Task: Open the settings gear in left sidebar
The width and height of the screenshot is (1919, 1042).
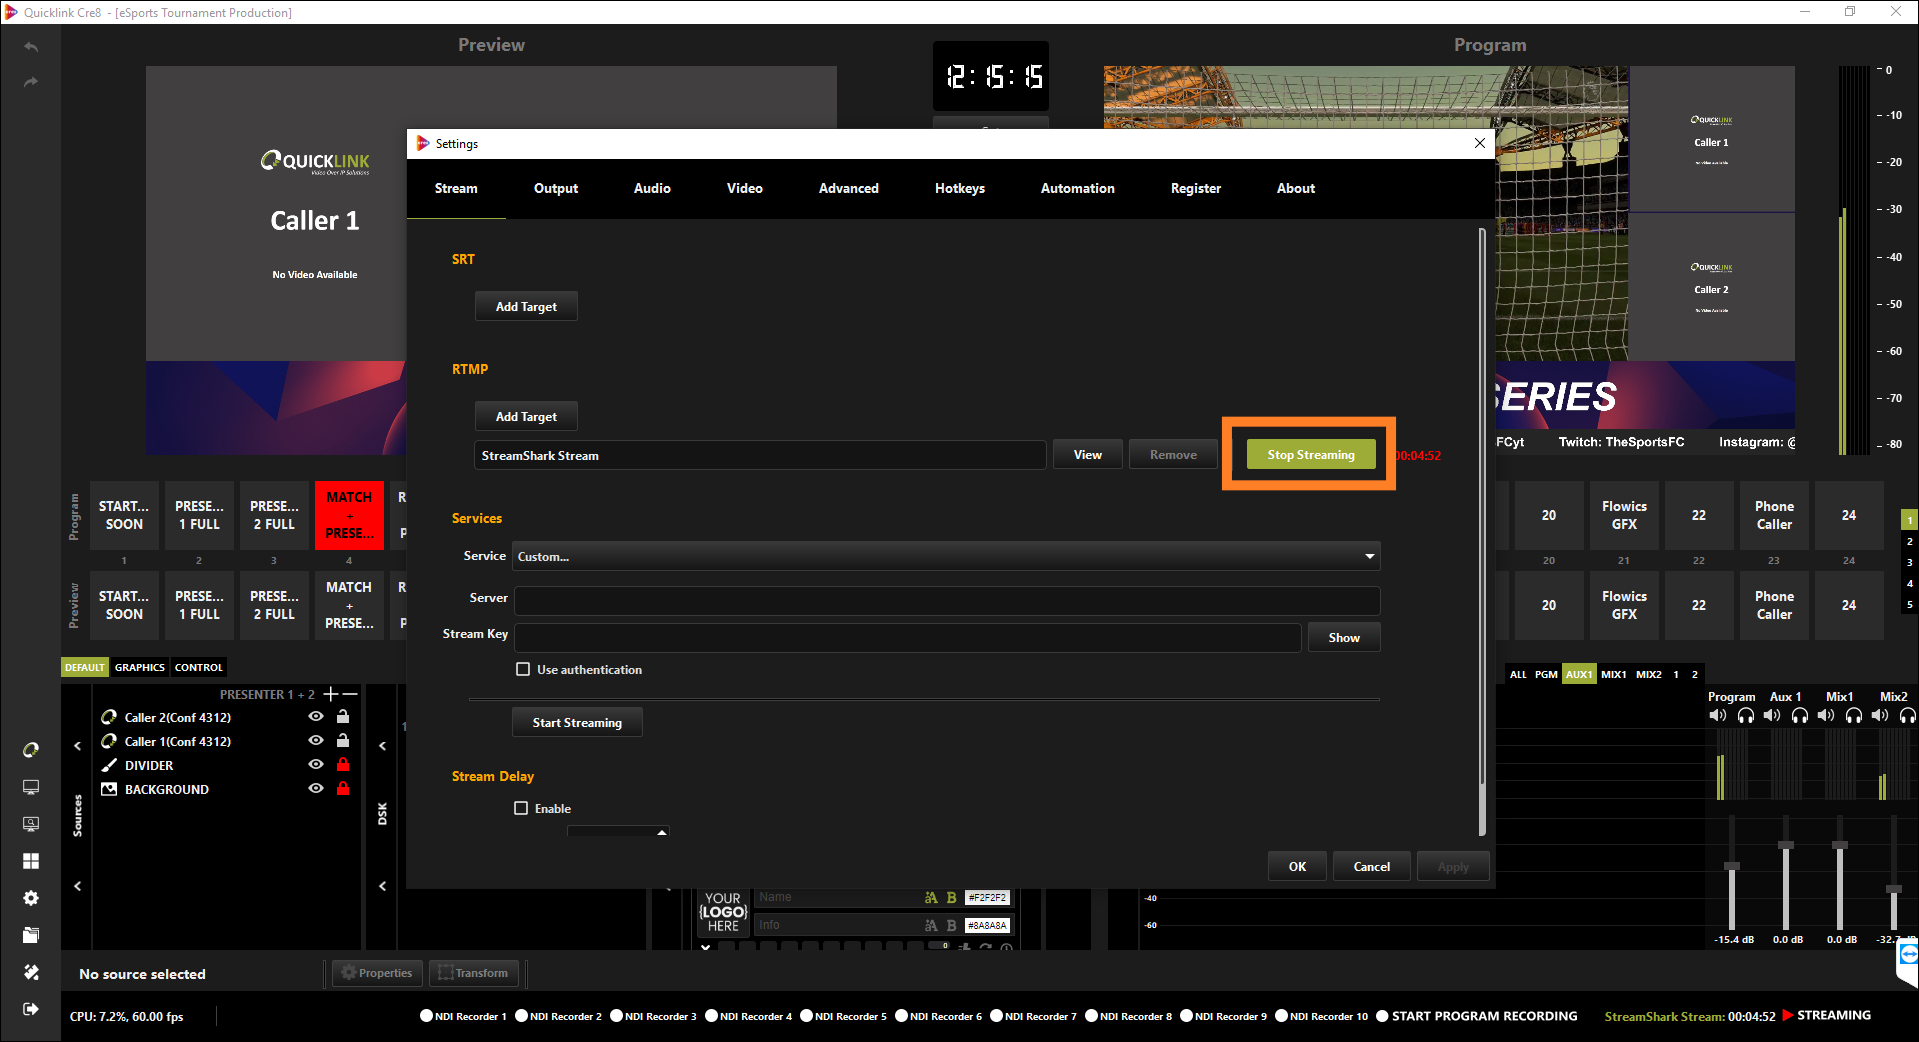Action: pos(31,898)
